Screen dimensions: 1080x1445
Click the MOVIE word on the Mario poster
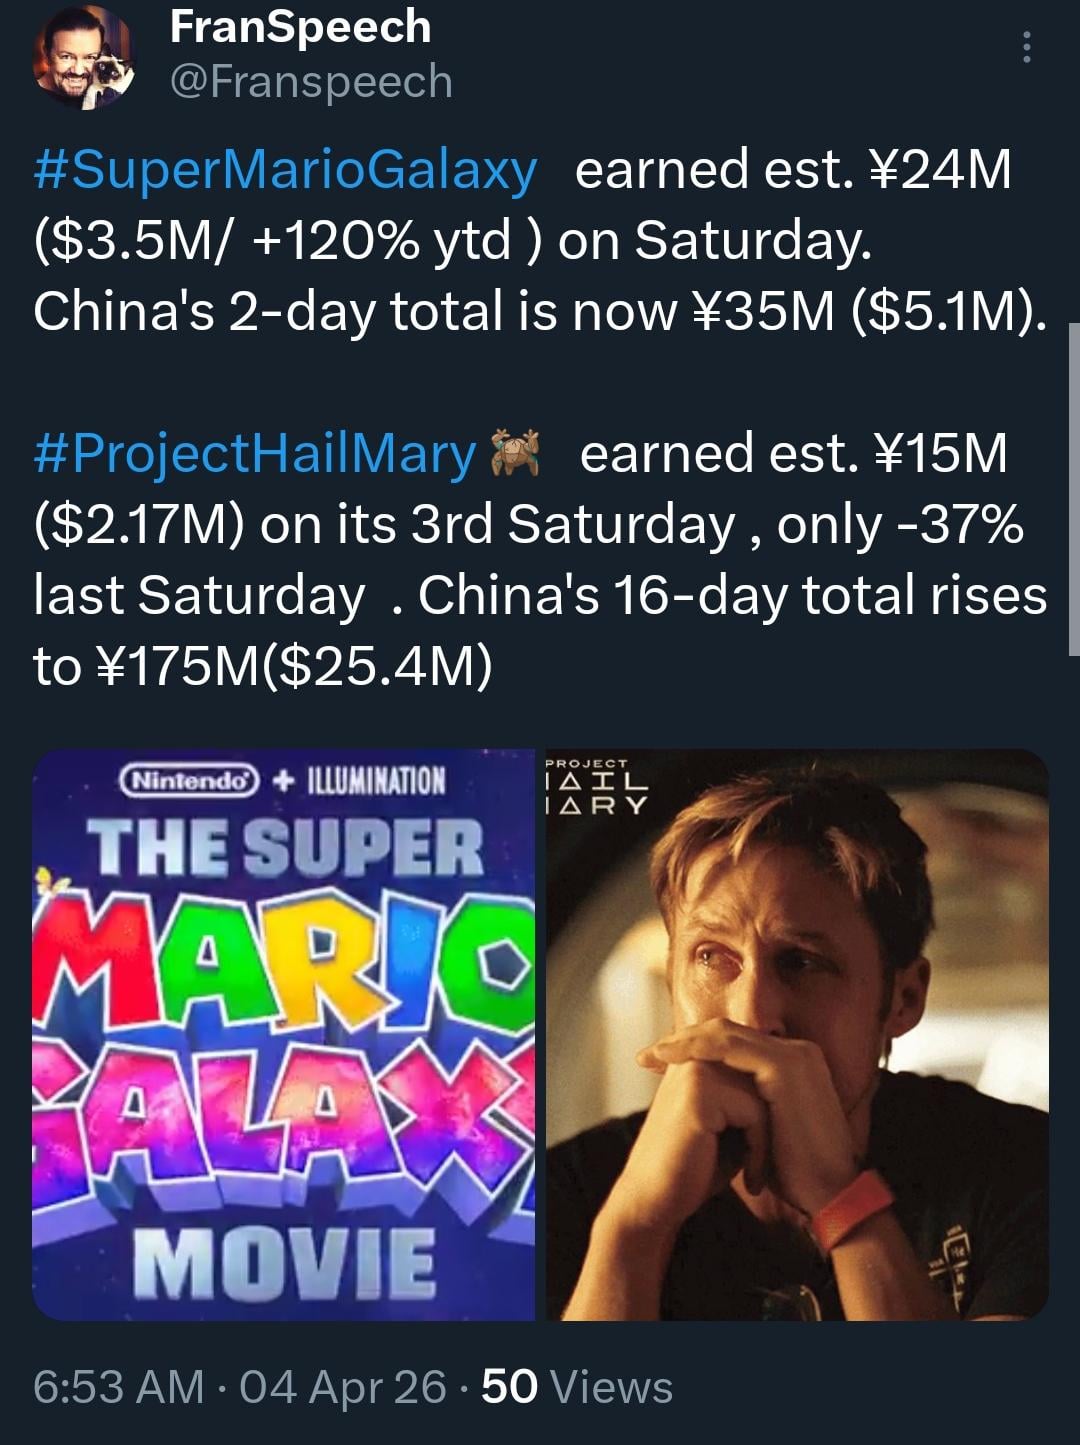(285, 1261)
